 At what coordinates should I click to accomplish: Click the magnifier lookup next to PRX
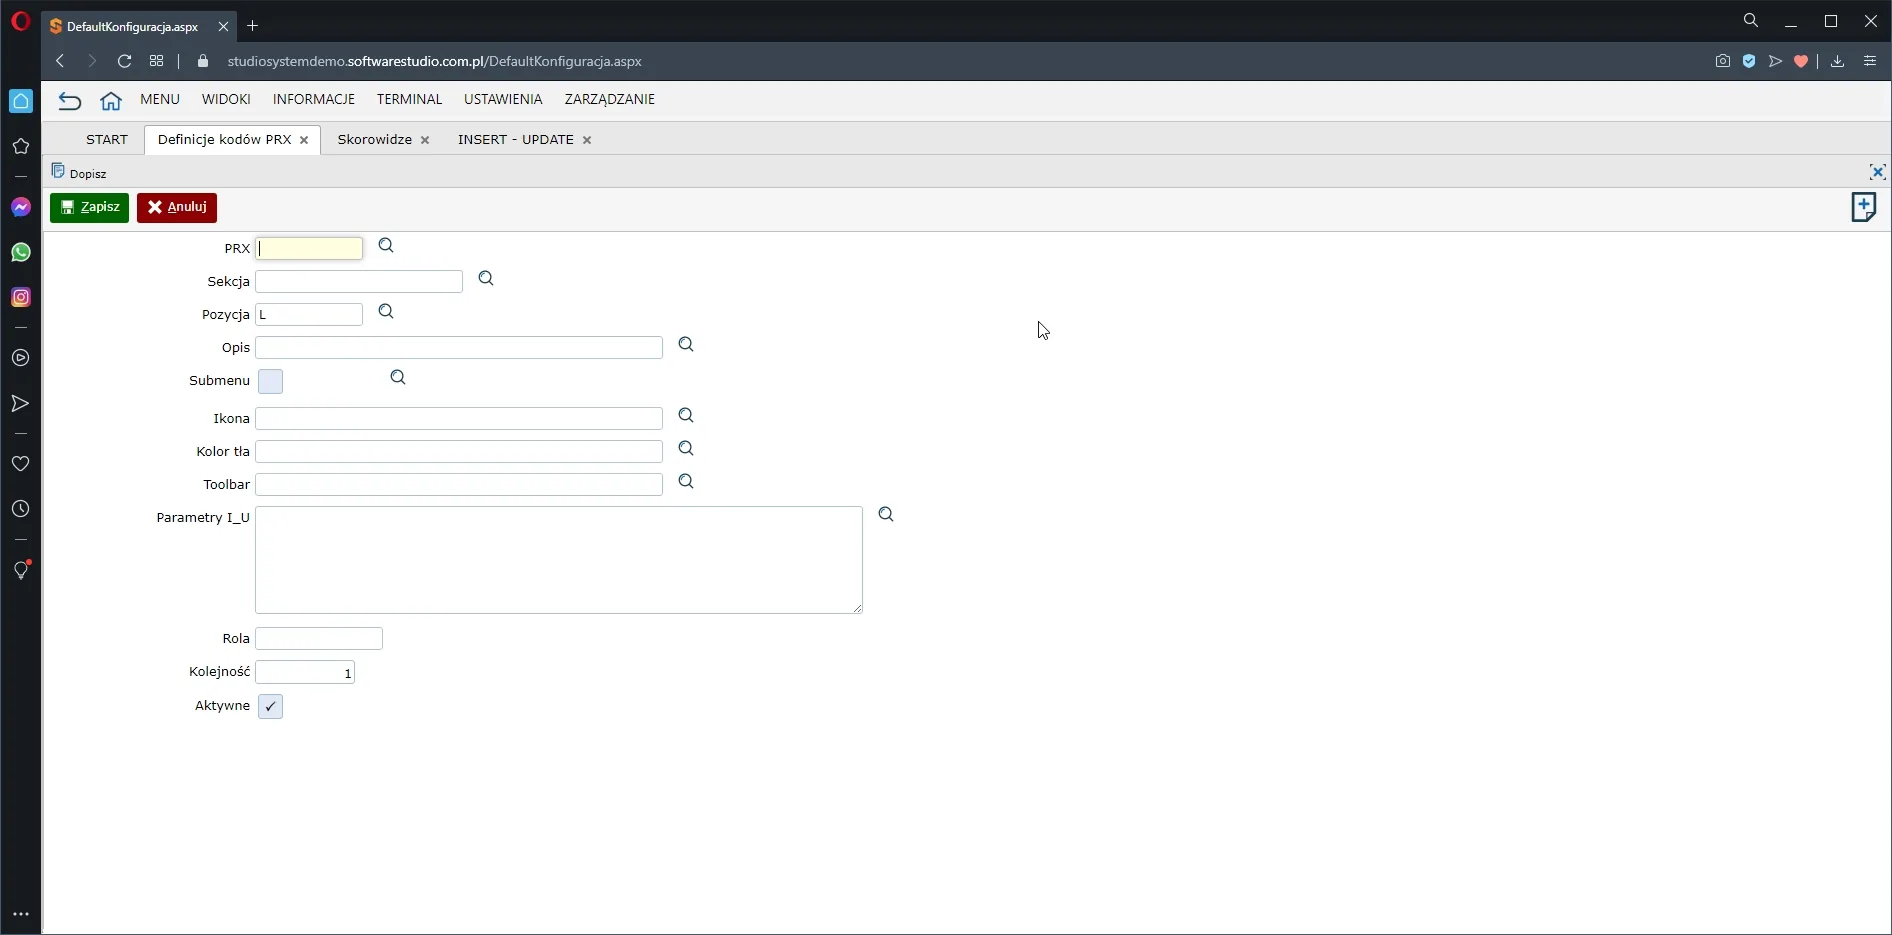click(386, 246)
